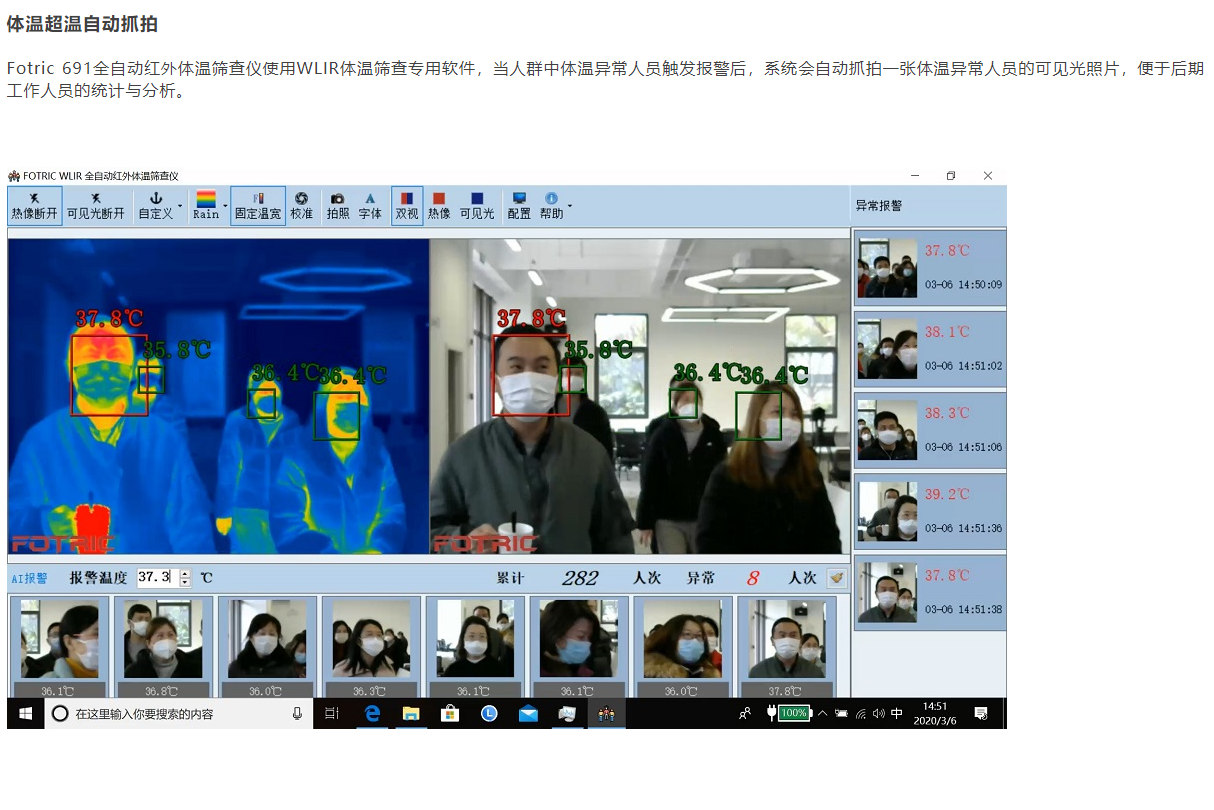Click the 可见光断开 visible-light disconnect button
This screenshot has width=1214, height=810.
click(96, 206)
